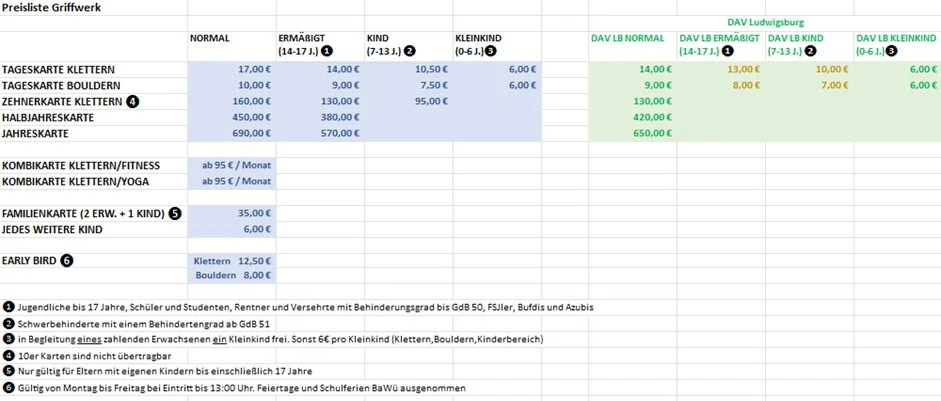941x401 pixels.
Task: Click circle 1 in DAV LB ERMÄßIGT header
Action: (728, 51)
